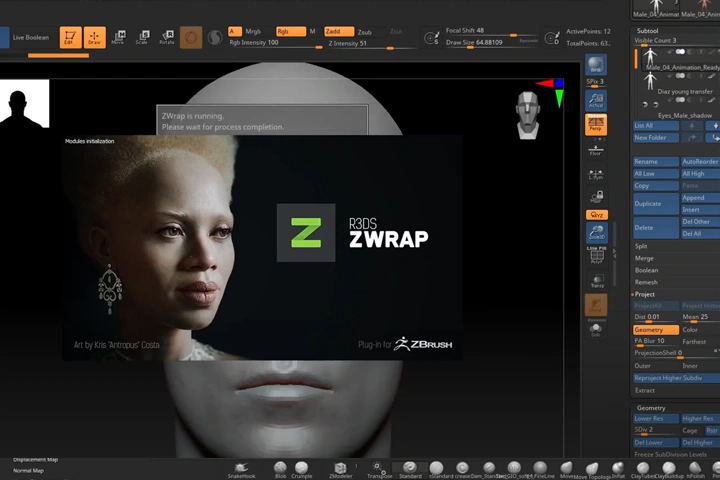Click the Rename button

point(656,162)
